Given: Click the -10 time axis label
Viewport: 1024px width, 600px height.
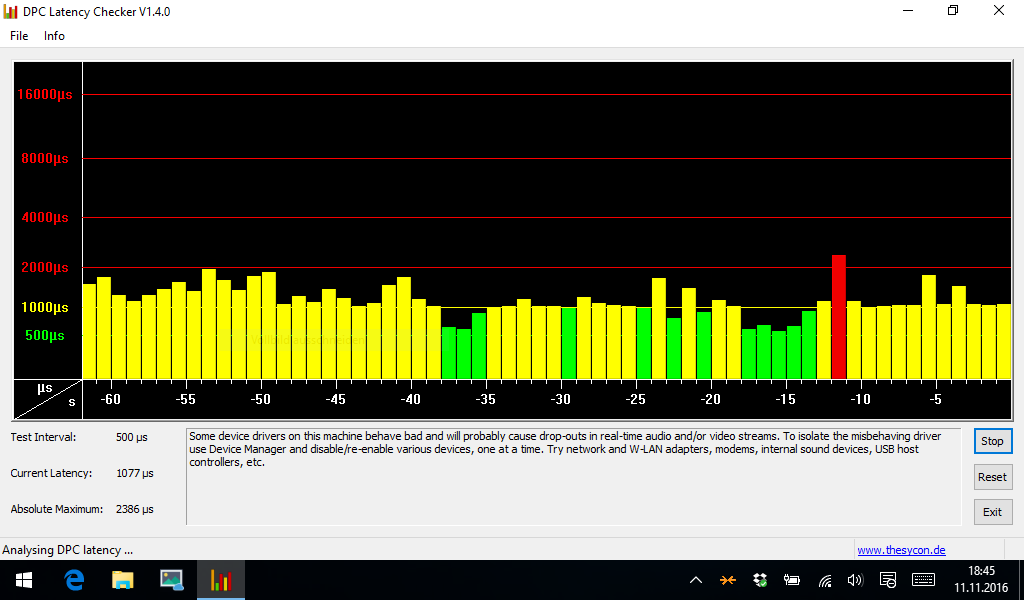Looking at the screenshot, I should tap(860, 399).
